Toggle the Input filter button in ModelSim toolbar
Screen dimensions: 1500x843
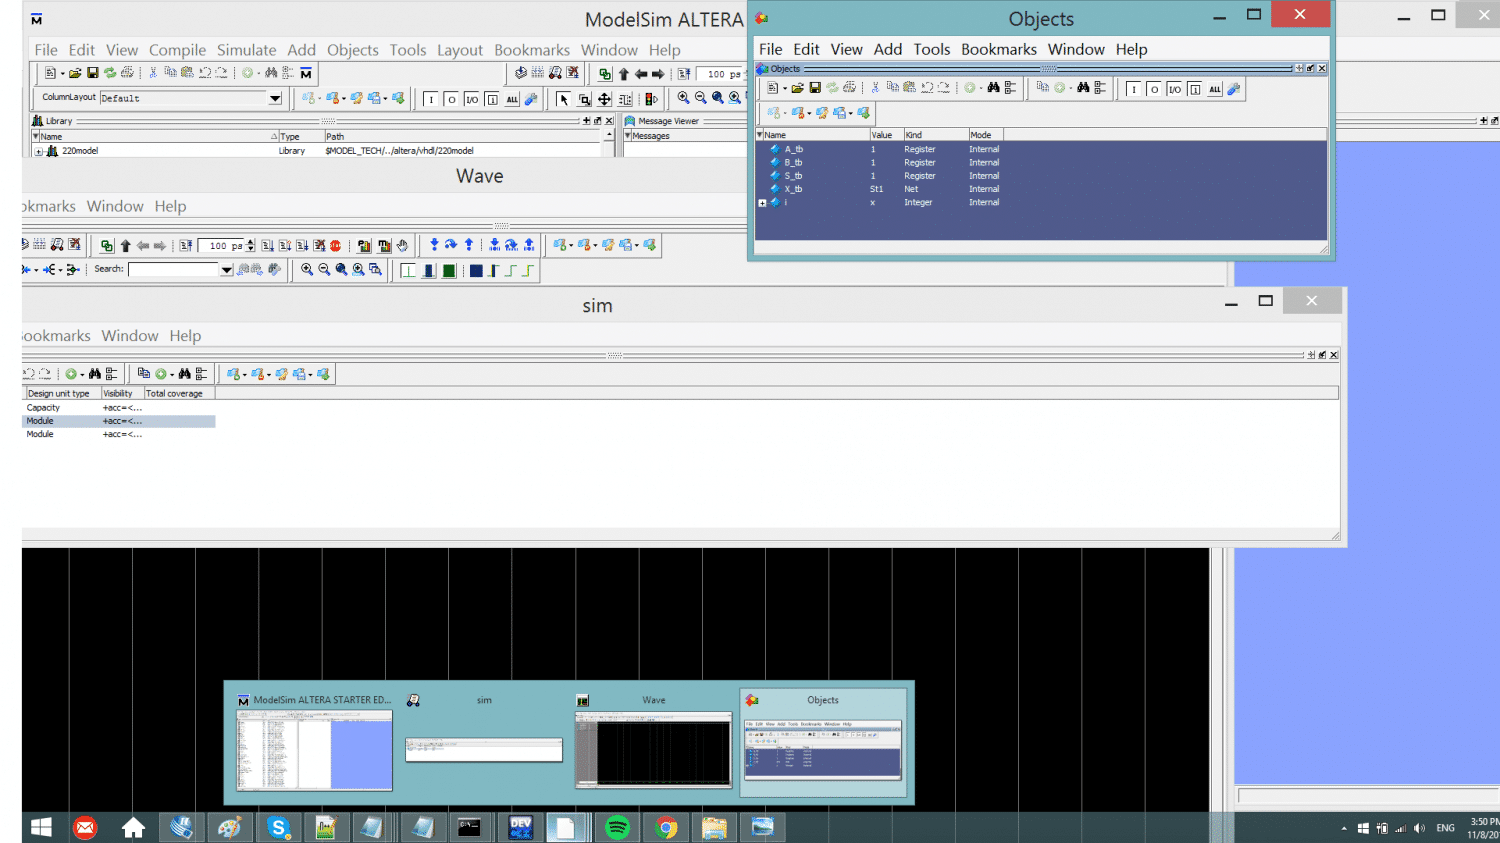[x=431, y=99]
